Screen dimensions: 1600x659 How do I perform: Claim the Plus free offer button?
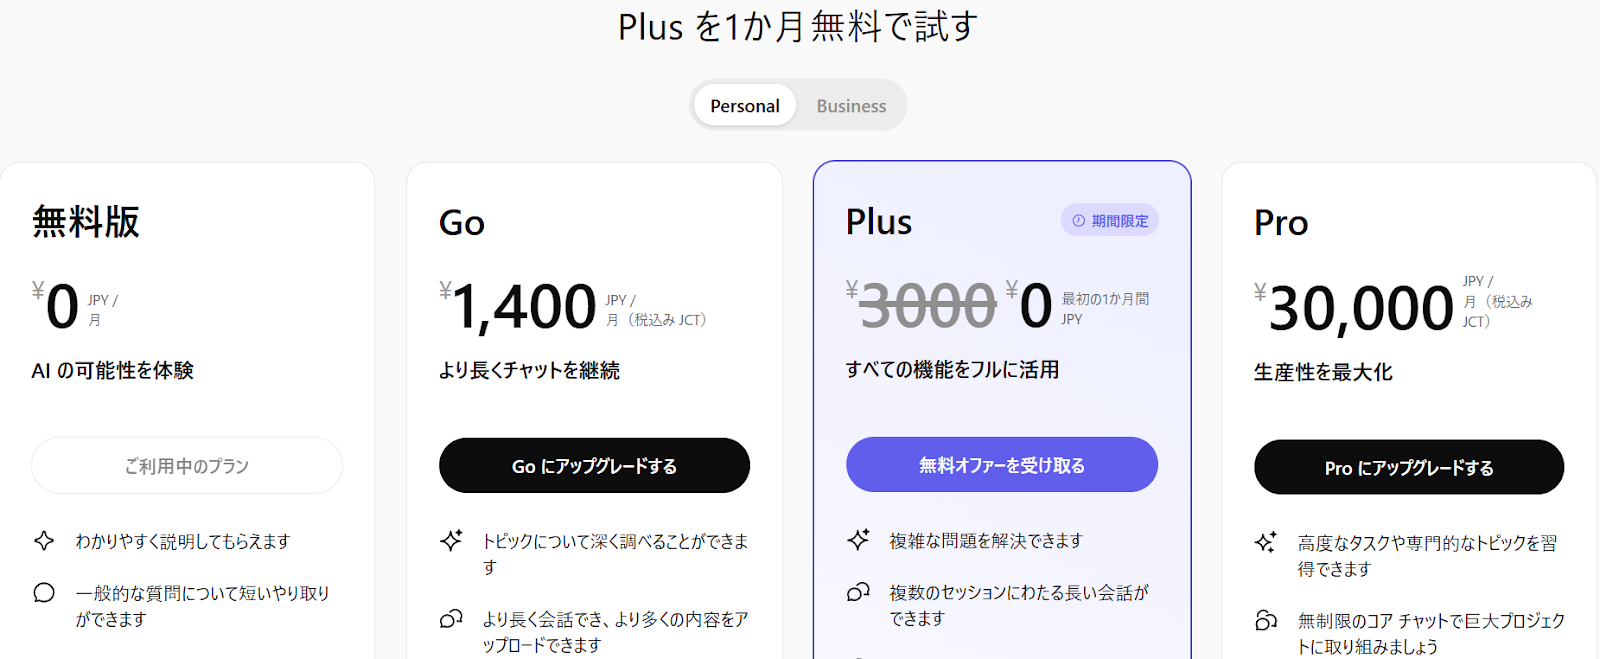pyautogui.click(x=1001, y=465)
